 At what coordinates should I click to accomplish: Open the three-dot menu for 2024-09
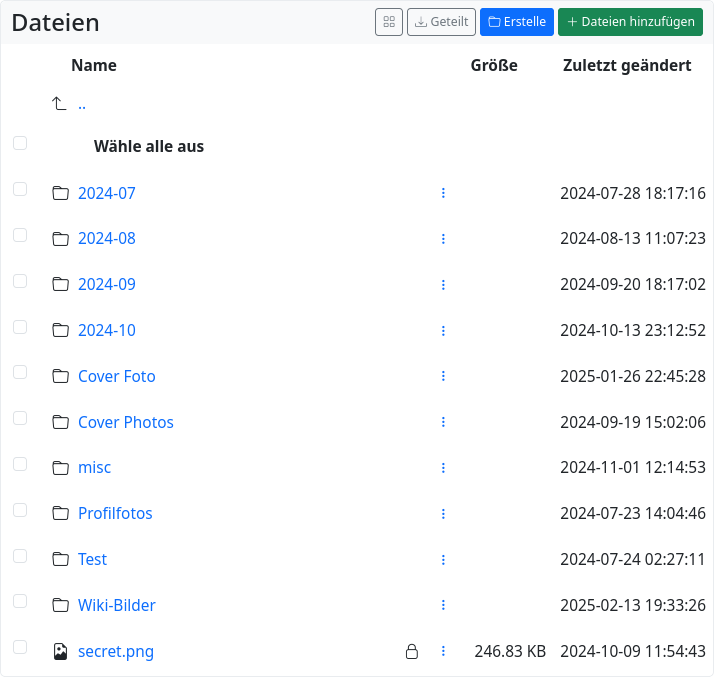443,285
